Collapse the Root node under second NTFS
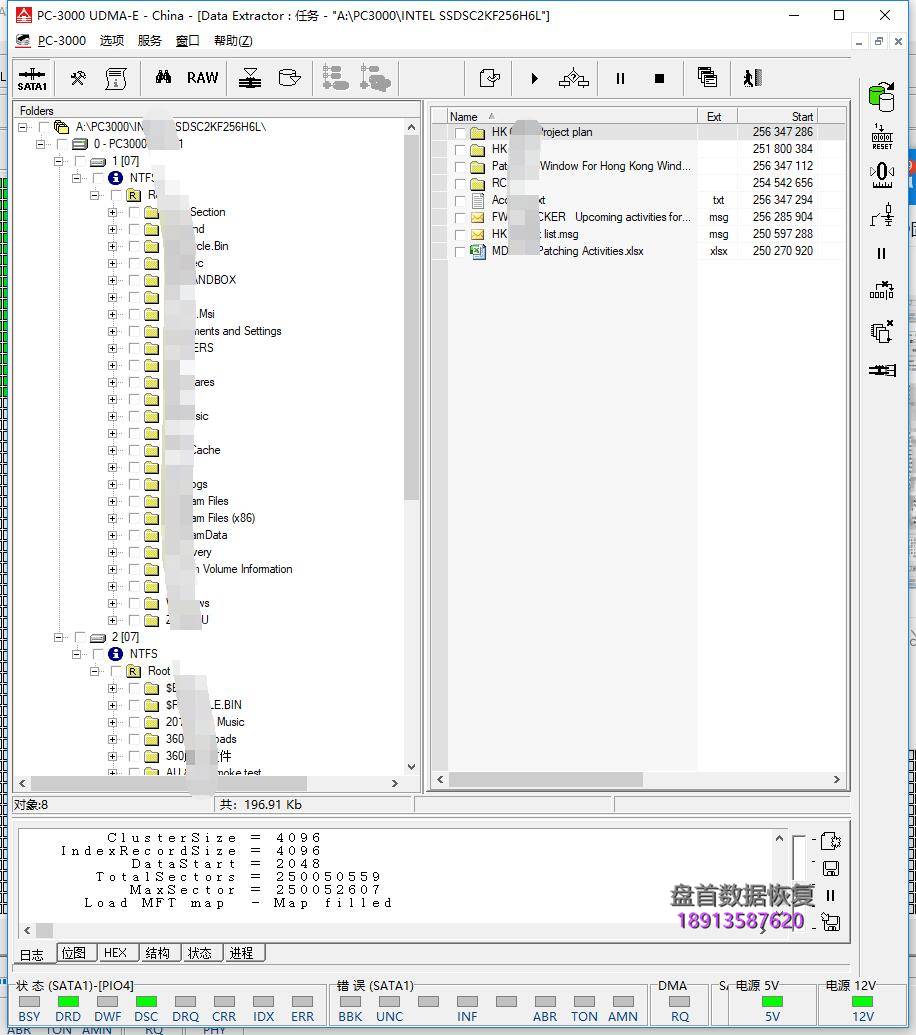 [x=94, y=671]
